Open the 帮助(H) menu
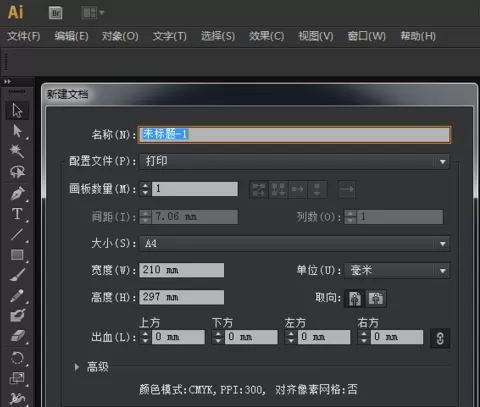The width and height of the screenshot is (480, 407). point(418,36)
